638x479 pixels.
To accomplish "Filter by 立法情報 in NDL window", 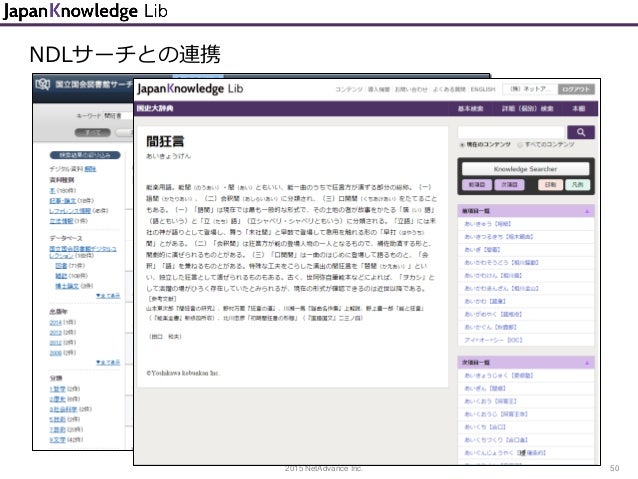I will tap(61, 221).
